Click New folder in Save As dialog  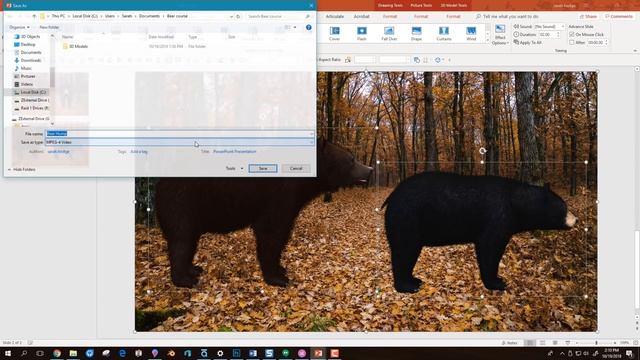click(49, 27)
